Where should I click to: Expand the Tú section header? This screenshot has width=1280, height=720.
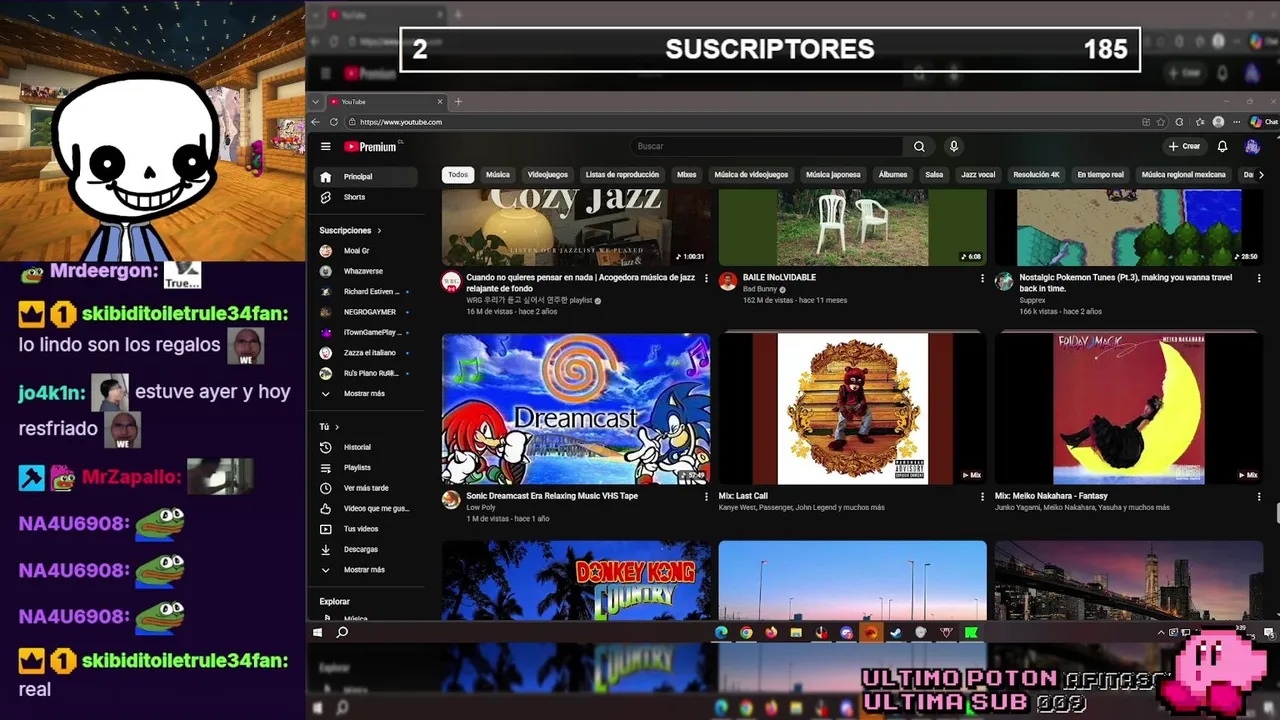coord(329,426)
